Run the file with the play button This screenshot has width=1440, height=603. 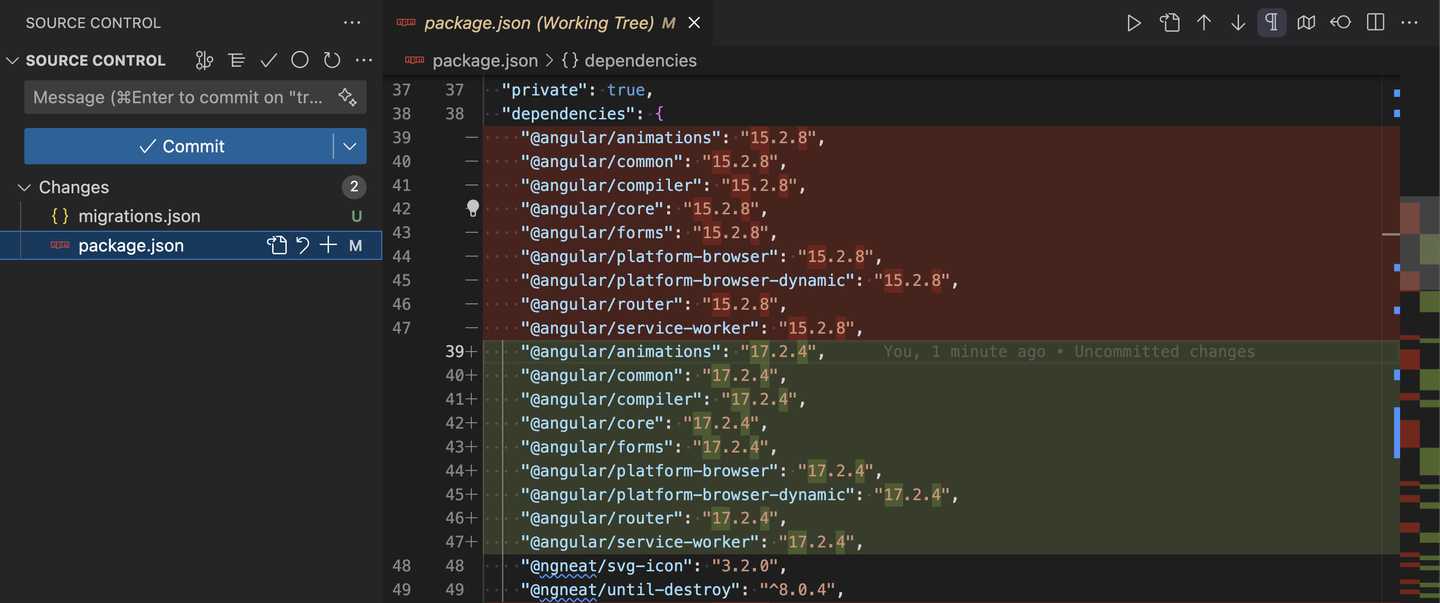click(1134, 22)
